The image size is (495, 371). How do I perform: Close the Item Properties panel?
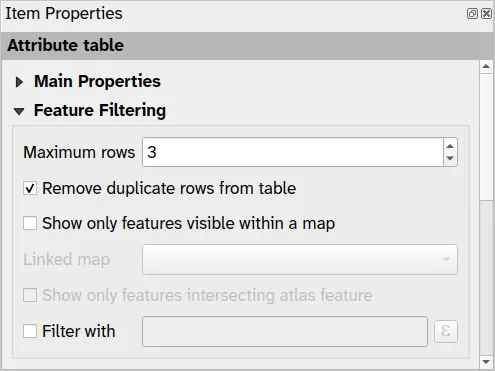pos(486,14)
